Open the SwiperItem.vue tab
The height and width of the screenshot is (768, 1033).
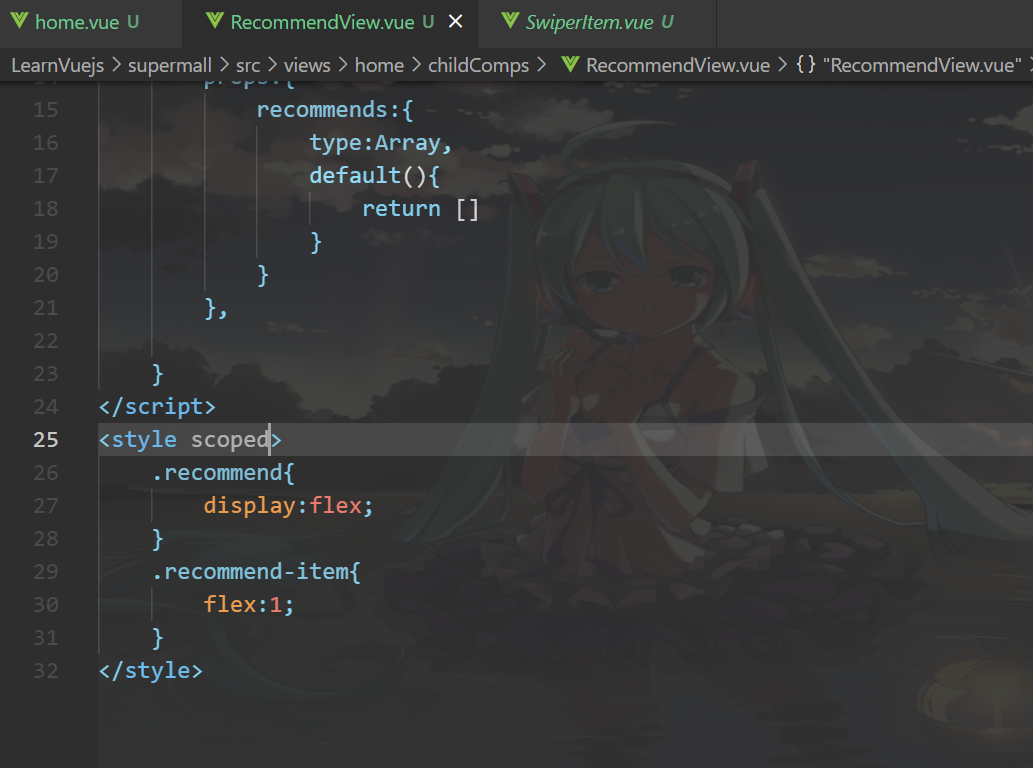597,22
